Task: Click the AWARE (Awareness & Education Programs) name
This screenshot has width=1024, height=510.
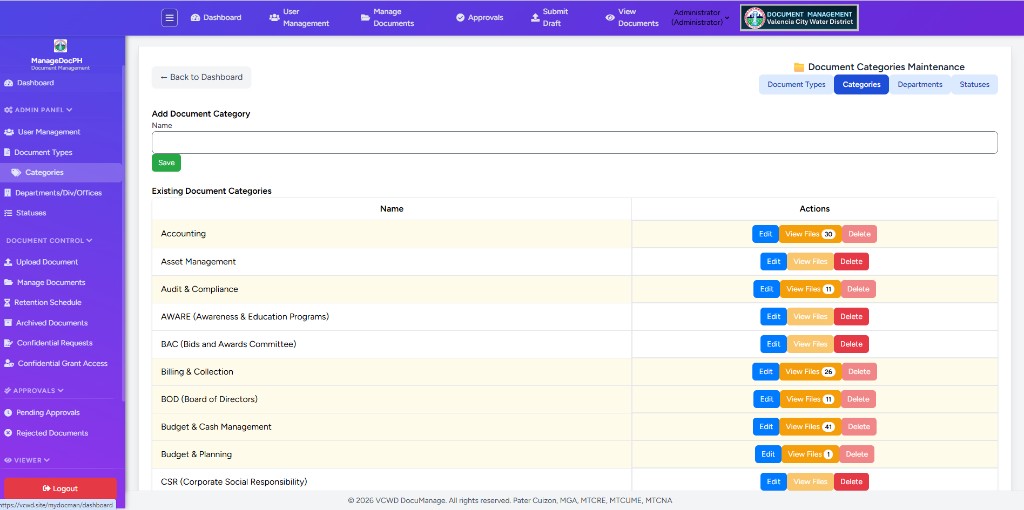Action: point(245,317)
